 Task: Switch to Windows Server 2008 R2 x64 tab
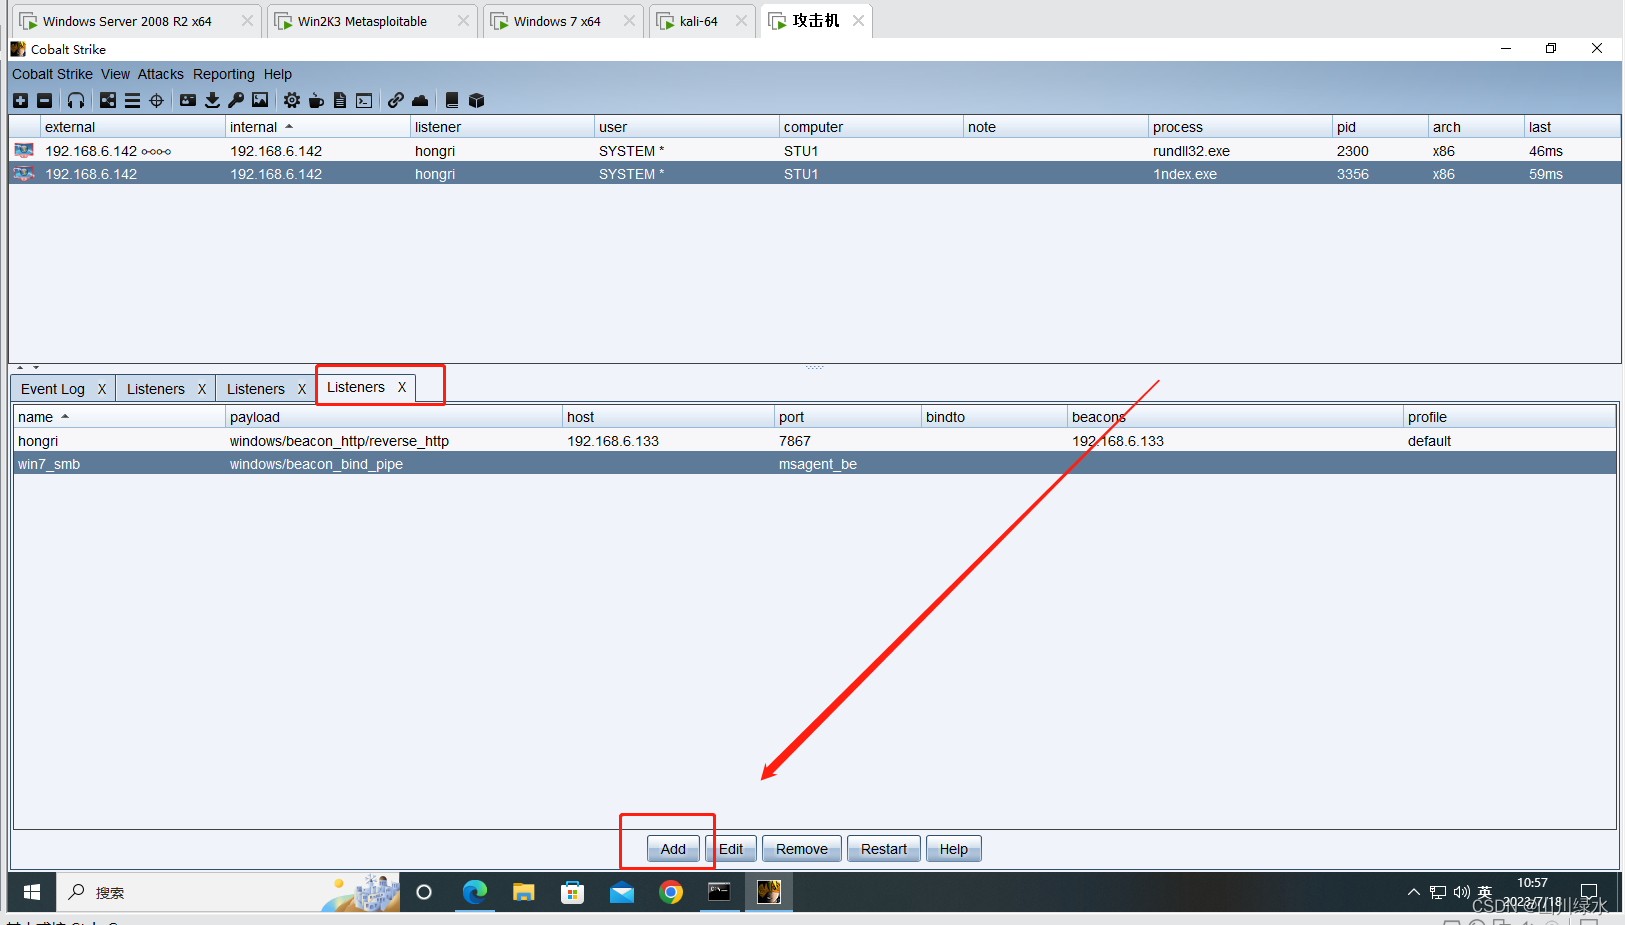(x=127, y=21)
